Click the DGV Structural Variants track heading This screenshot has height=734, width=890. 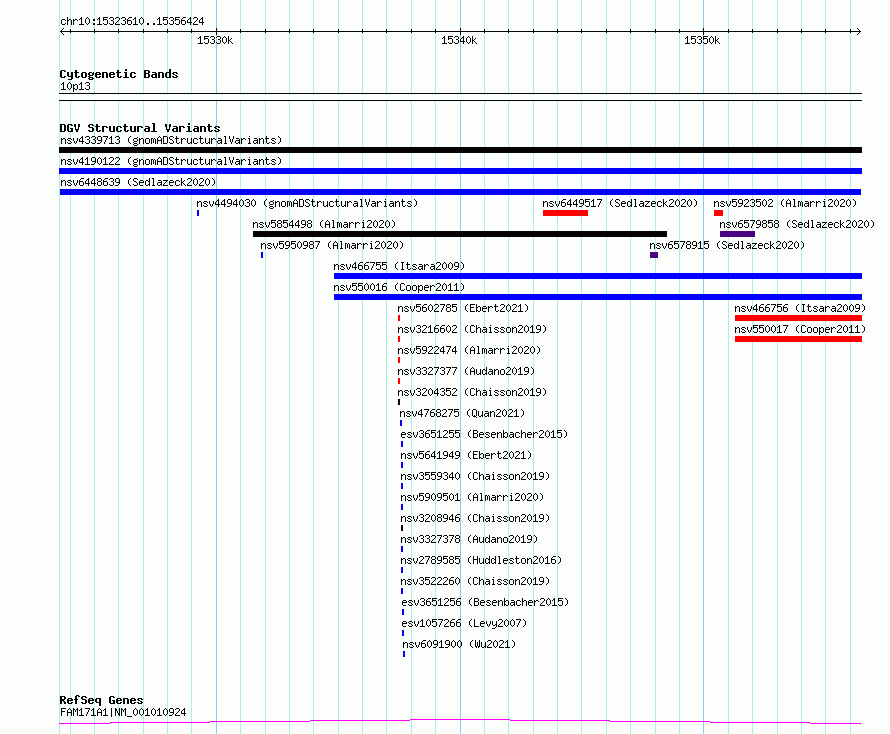tap(140, 128)
